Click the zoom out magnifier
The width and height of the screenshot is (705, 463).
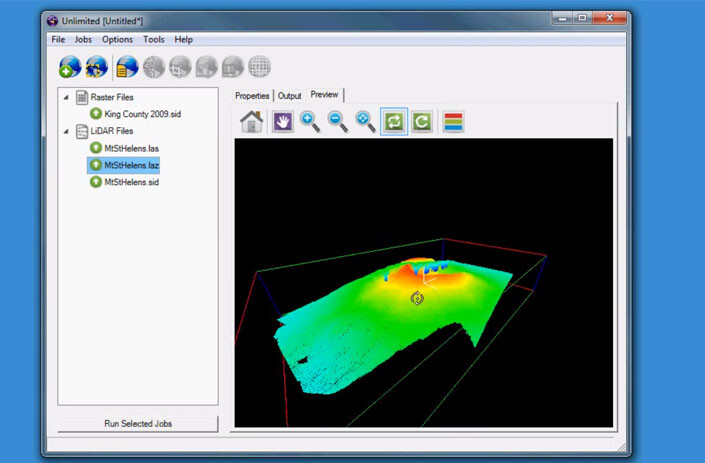click(x=339, y=121)
